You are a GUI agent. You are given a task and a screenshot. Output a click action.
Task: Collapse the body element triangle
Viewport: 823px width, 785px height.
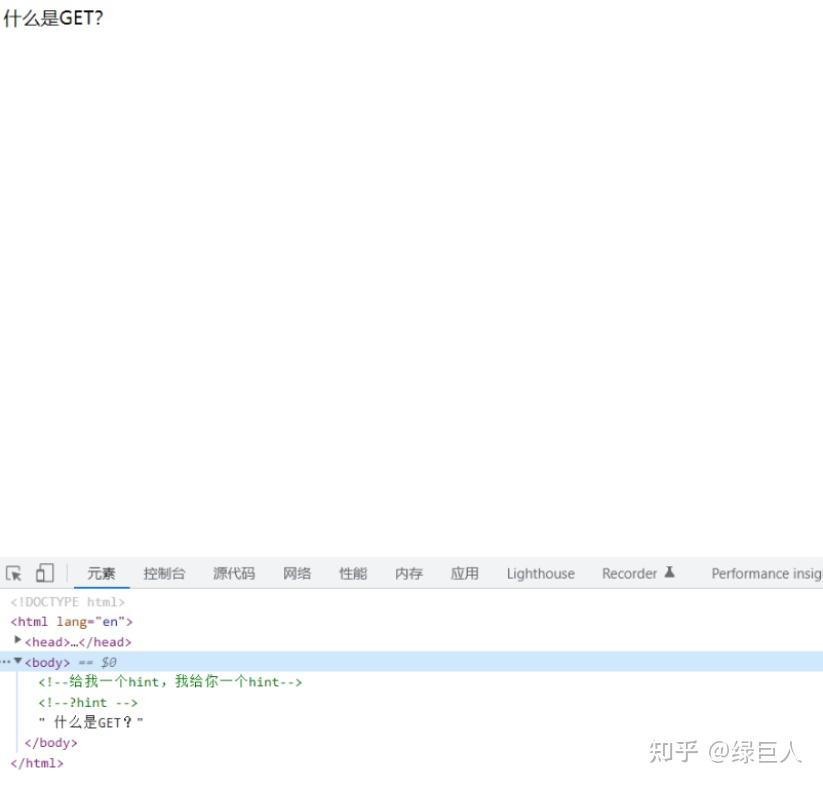[x=16, y=661]
